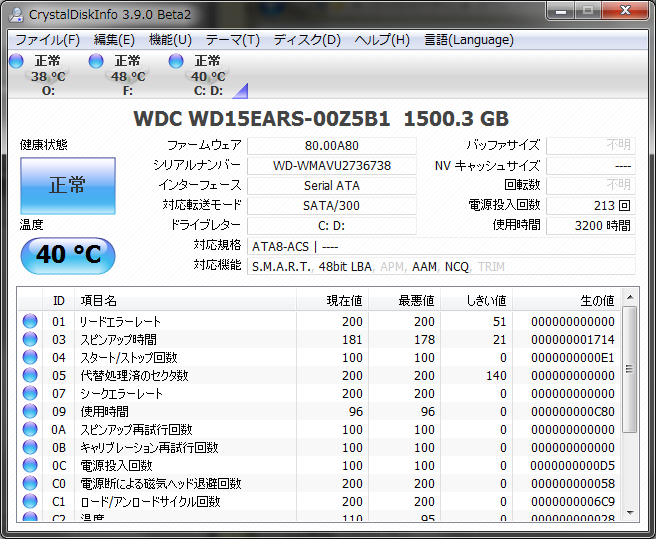The width and height of the screenshot is (656, 539).
Task: Click status icon for スピンアップ再試行回数 row
Action: (x=30, y=429)
